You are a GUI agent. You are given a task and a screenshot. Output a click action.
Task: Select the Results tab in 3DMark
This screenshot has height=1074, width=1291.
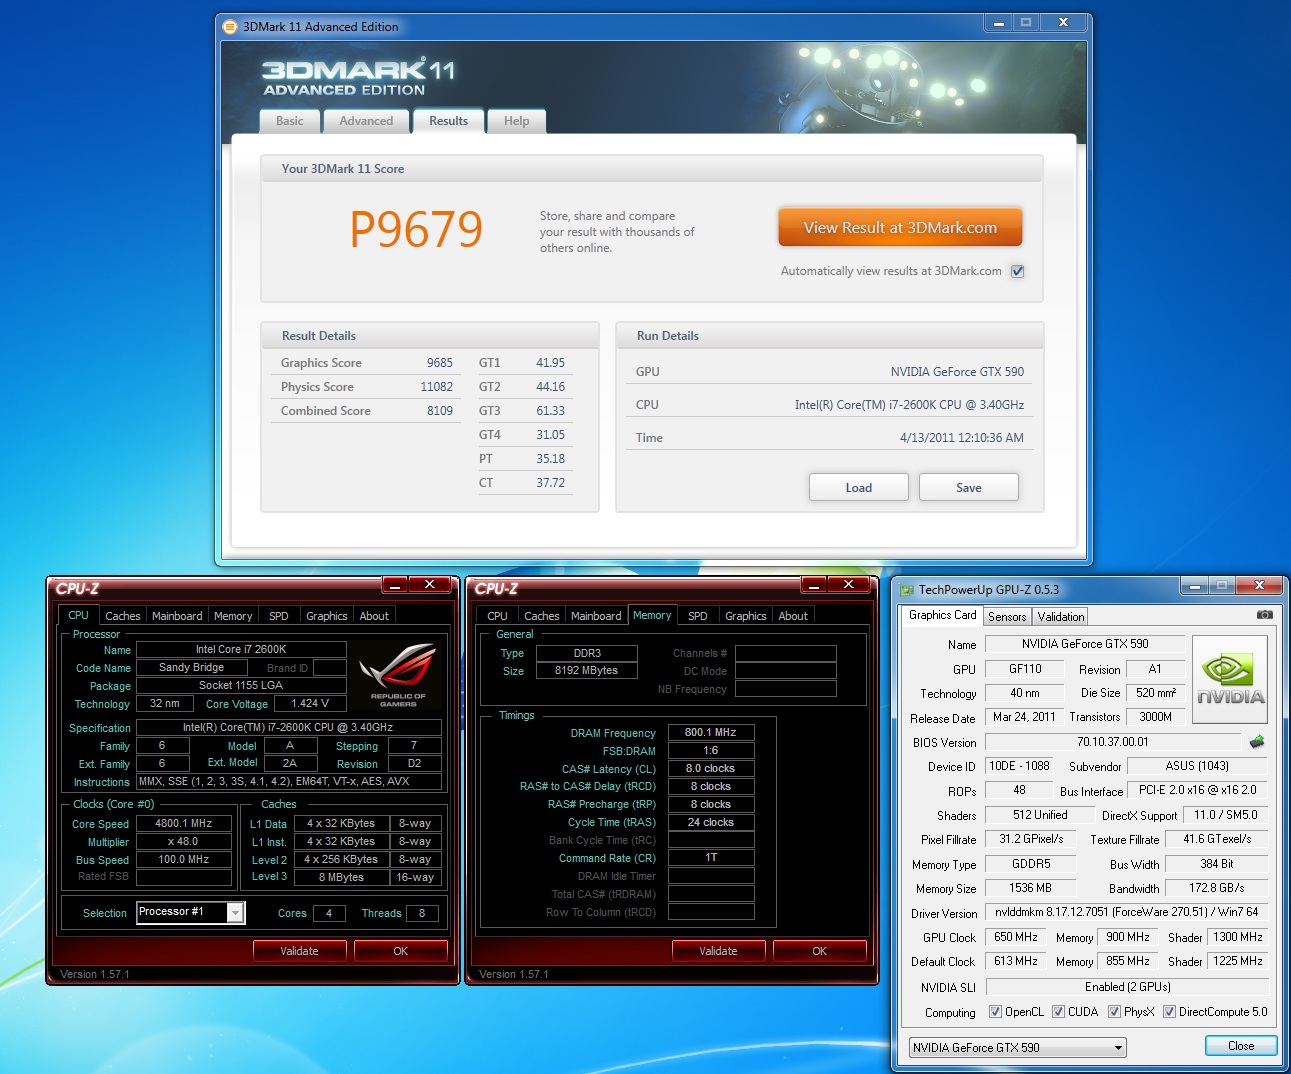coord(448,121)
